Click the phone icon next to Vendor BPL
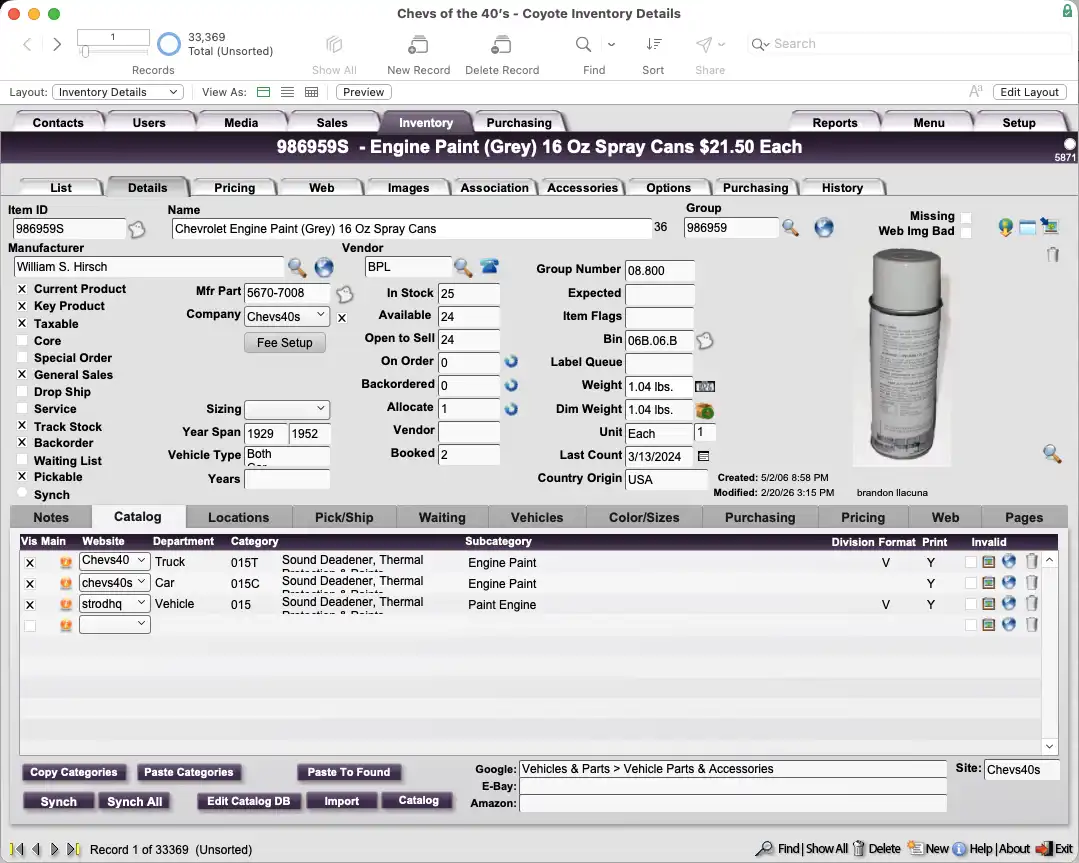Image resolution: width=1079 pixels, height=863 pixels. pyautogui.click(x=489, y=267)
